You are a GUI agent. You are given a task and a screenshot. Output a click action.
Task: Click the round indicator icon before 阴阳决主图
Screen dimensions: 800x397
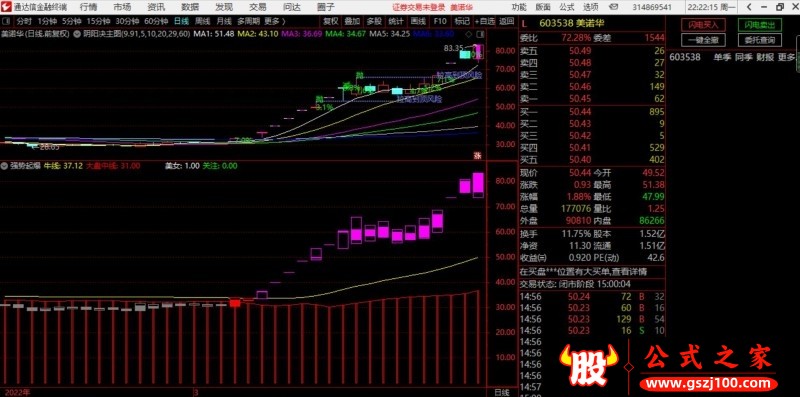pos(77,34)
